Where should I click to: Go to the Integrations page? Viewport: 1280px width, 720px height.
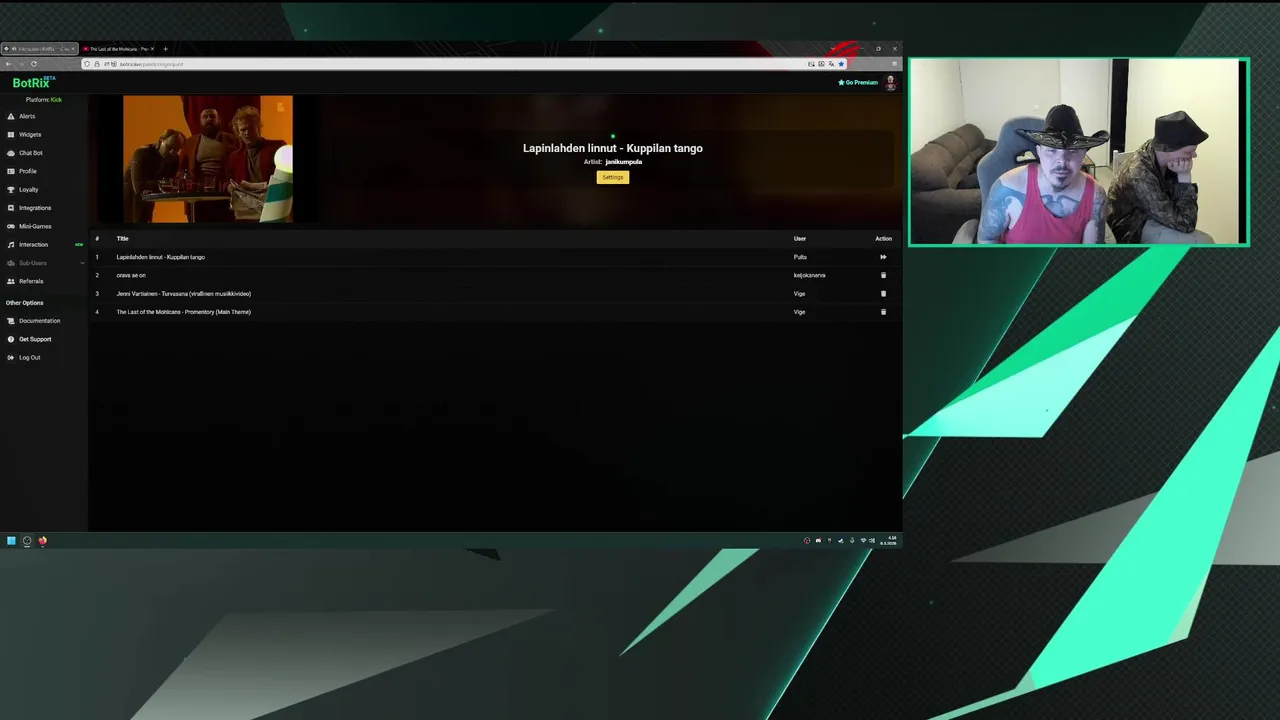(x=35, y=208)
